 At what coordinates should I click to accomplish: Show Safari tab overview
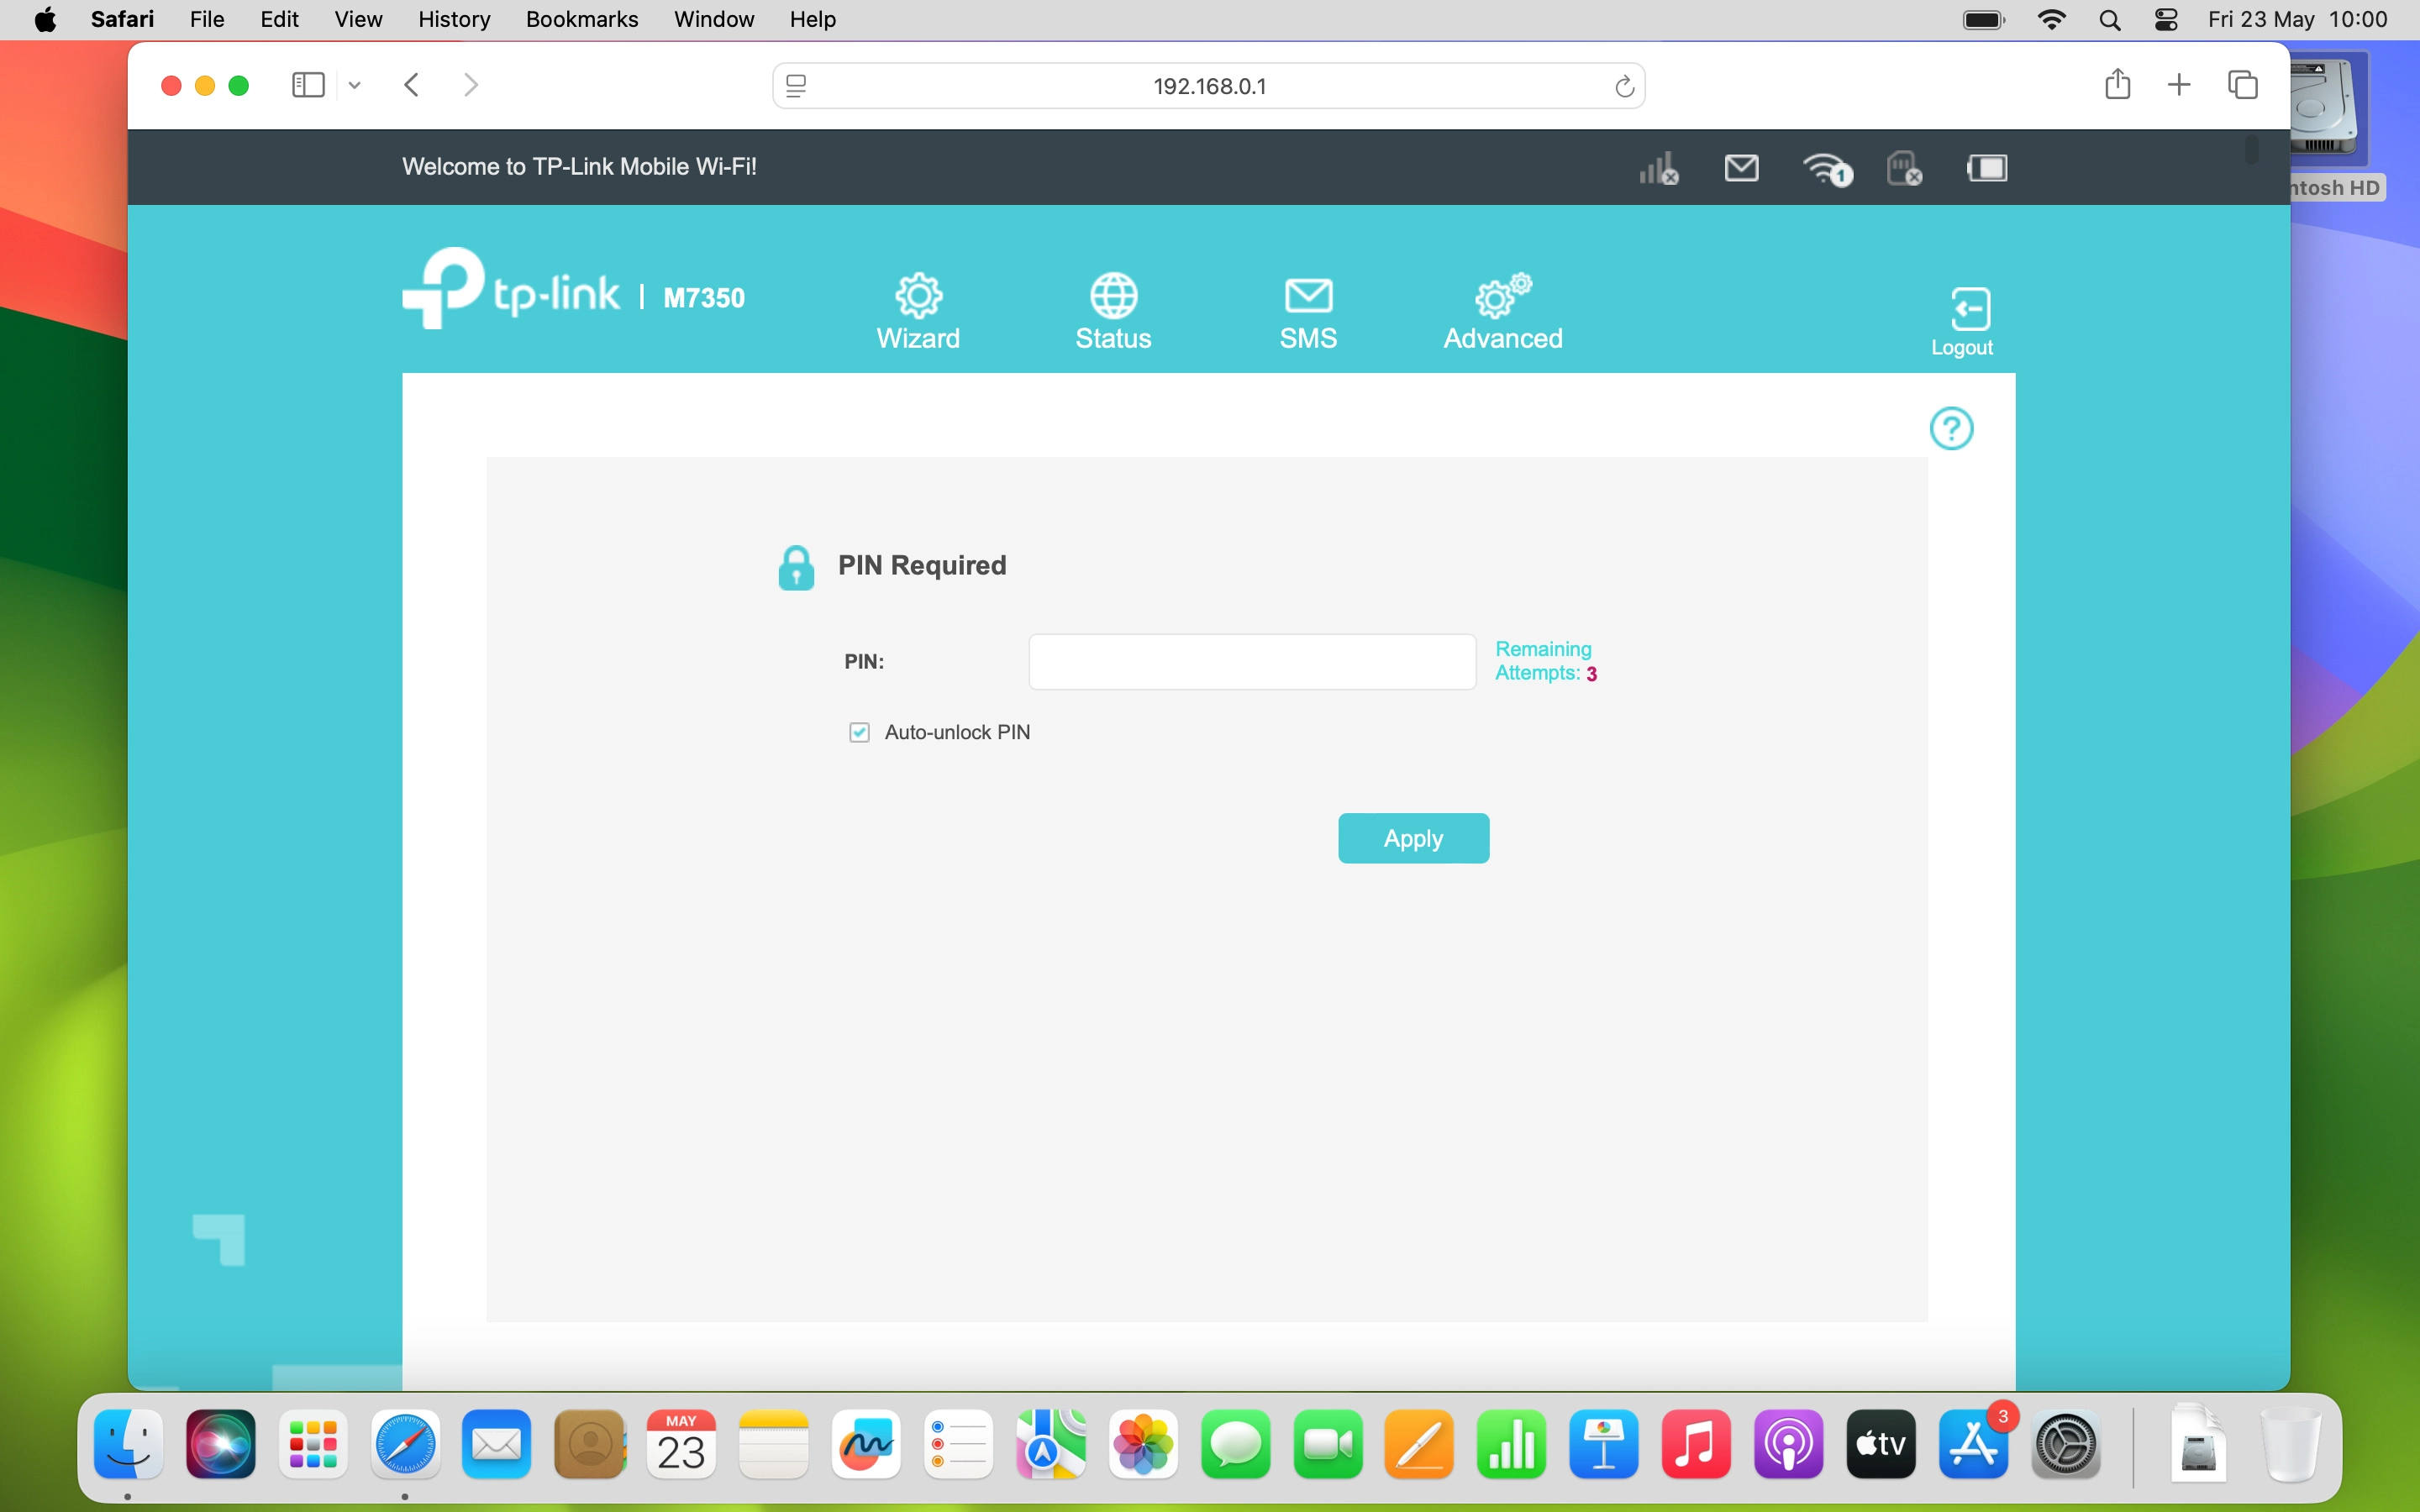(x=2243, y=85)
